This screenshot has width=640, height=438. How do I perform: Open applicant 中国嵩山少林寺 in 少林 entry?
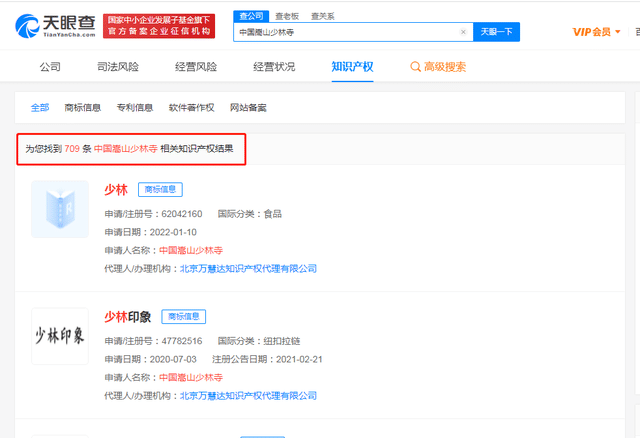(191, 250)
